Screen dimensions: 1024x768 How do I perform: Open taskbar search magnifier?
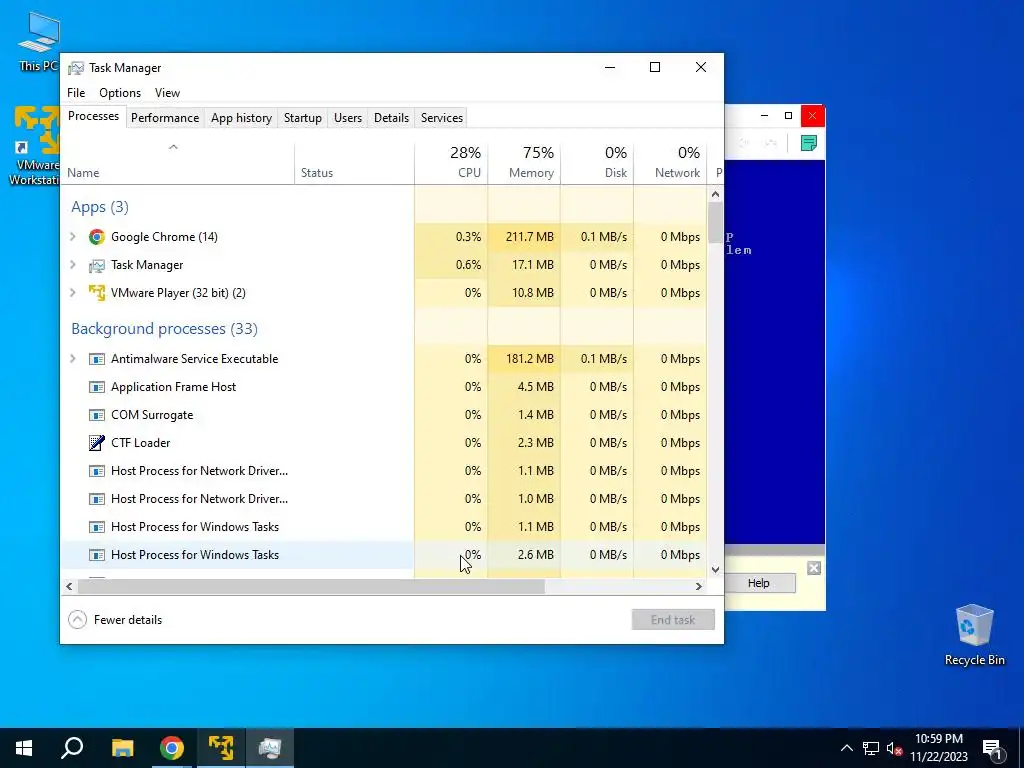pyautogui.click(x=72, y=748)
